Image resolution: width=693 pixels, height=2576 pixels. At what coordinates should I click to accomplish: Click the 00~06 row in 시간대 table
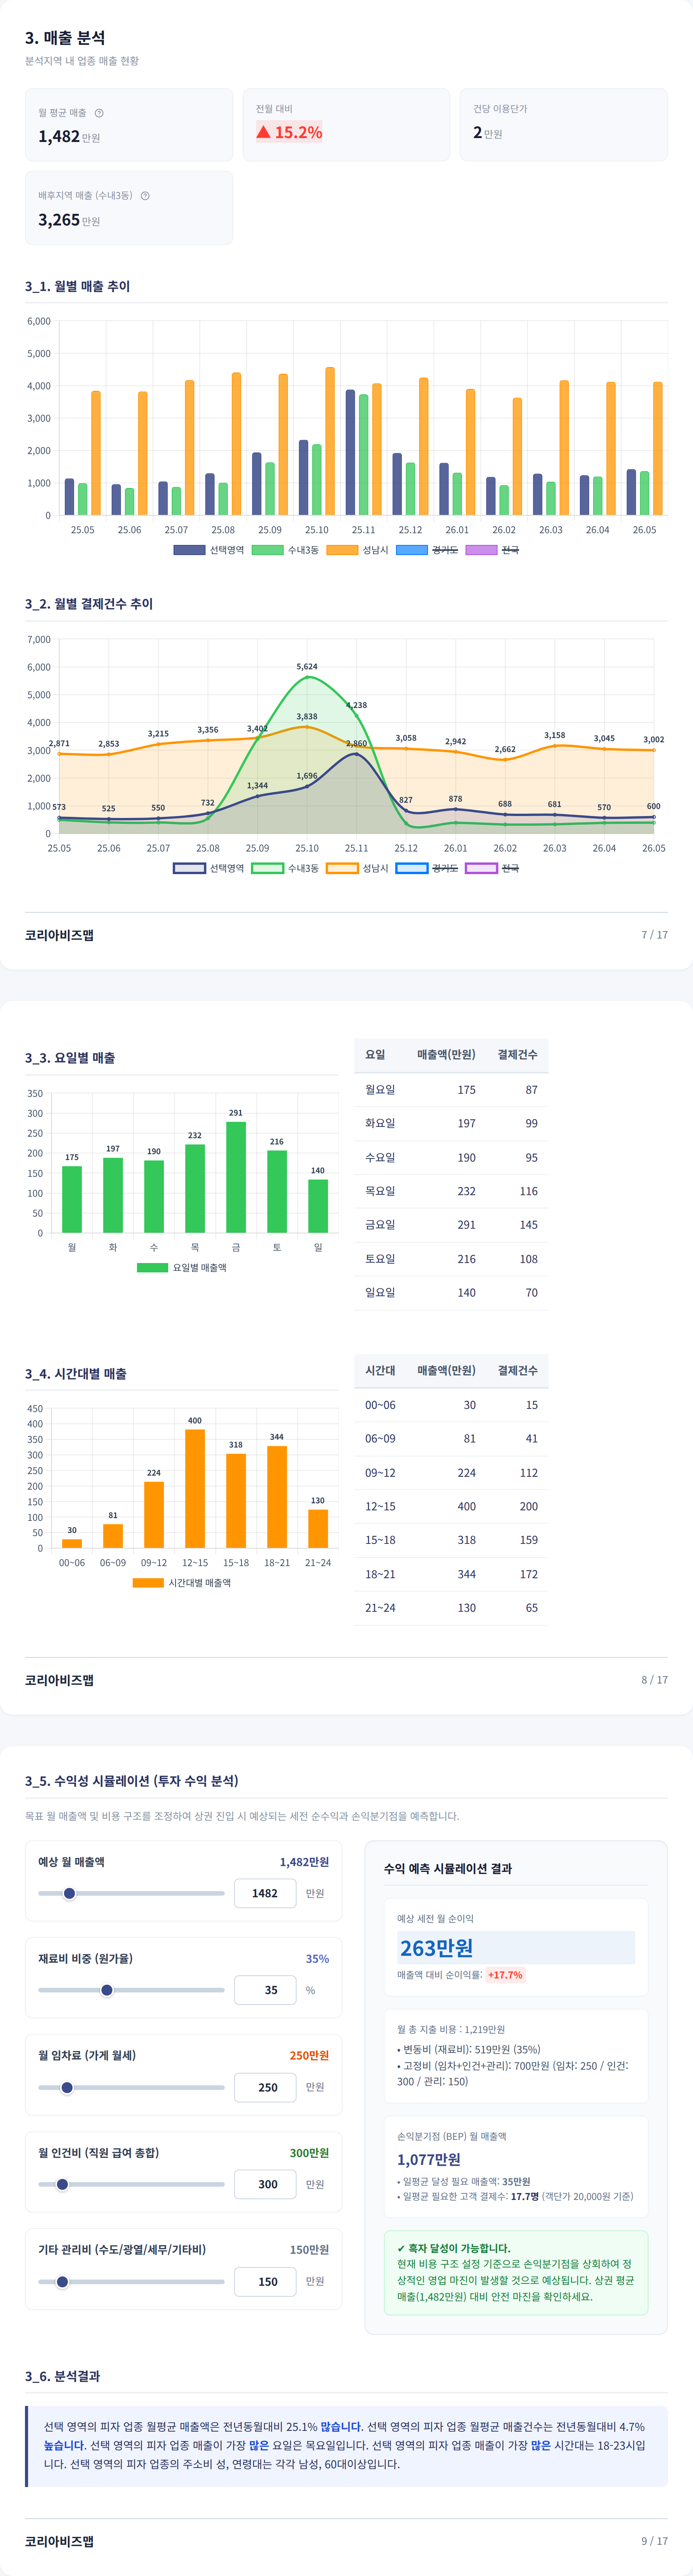click(x=451, y=1405)
